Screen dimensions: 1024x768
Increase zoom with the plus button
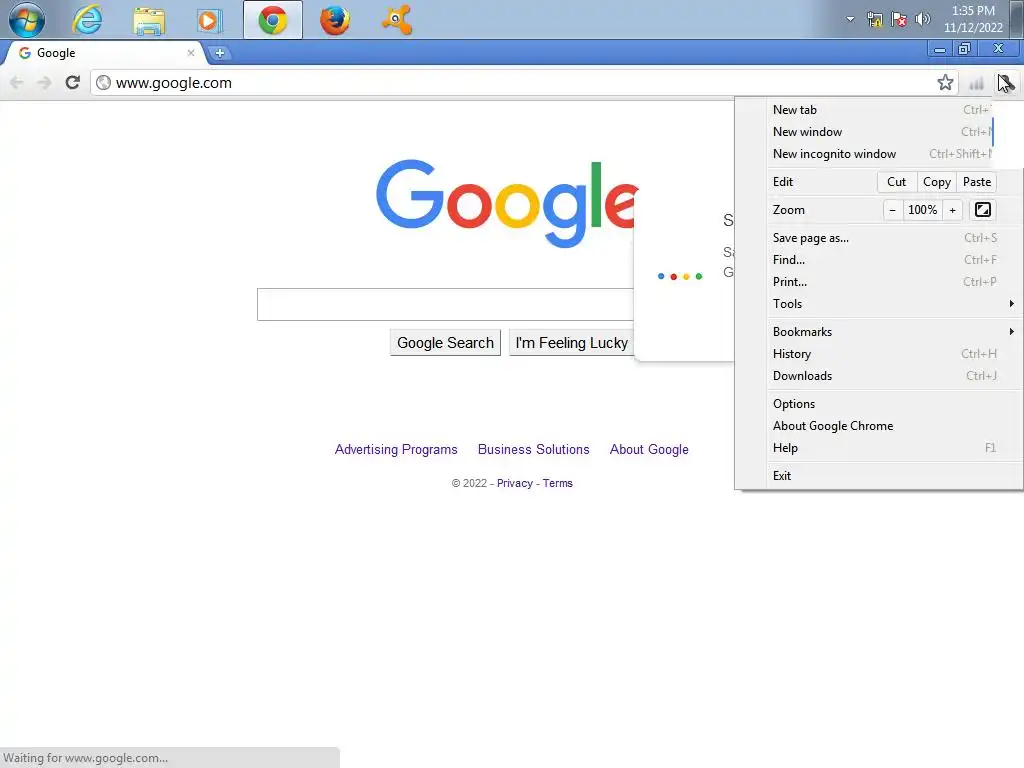point(952,210)
